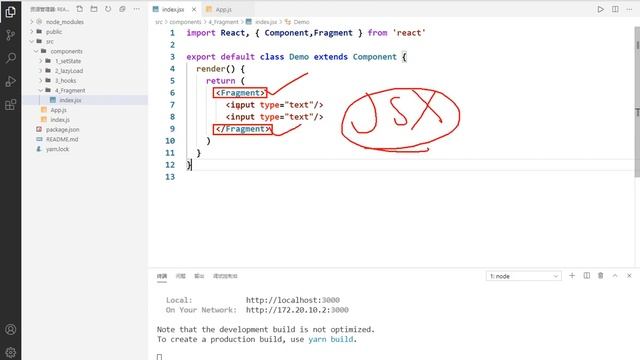Image resolution: width=640 pixels, height=360 pixels.
Task: Run the current file from editor toolbar
Action: tap(600, 9)
